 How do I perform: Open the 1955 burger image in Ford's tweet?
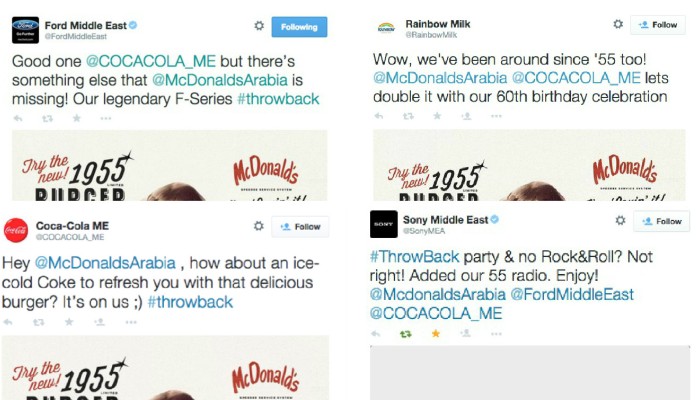tap(170, 165)
